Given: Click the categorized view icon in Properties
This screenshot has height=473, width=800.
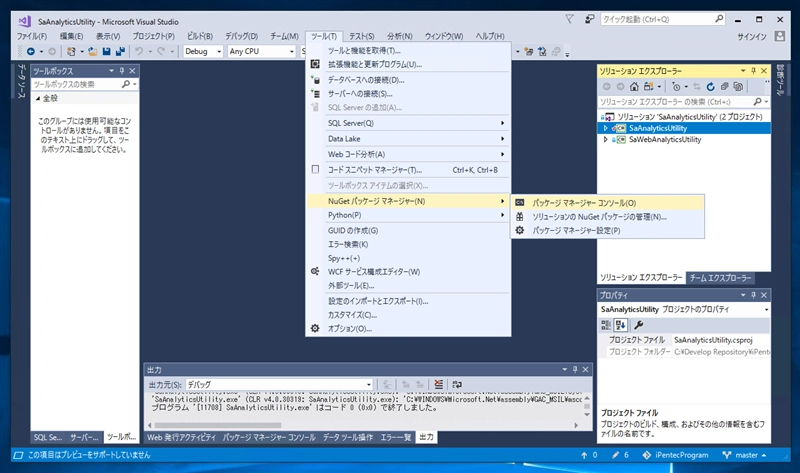Looking at the screenshot, I should coord(606,325).
